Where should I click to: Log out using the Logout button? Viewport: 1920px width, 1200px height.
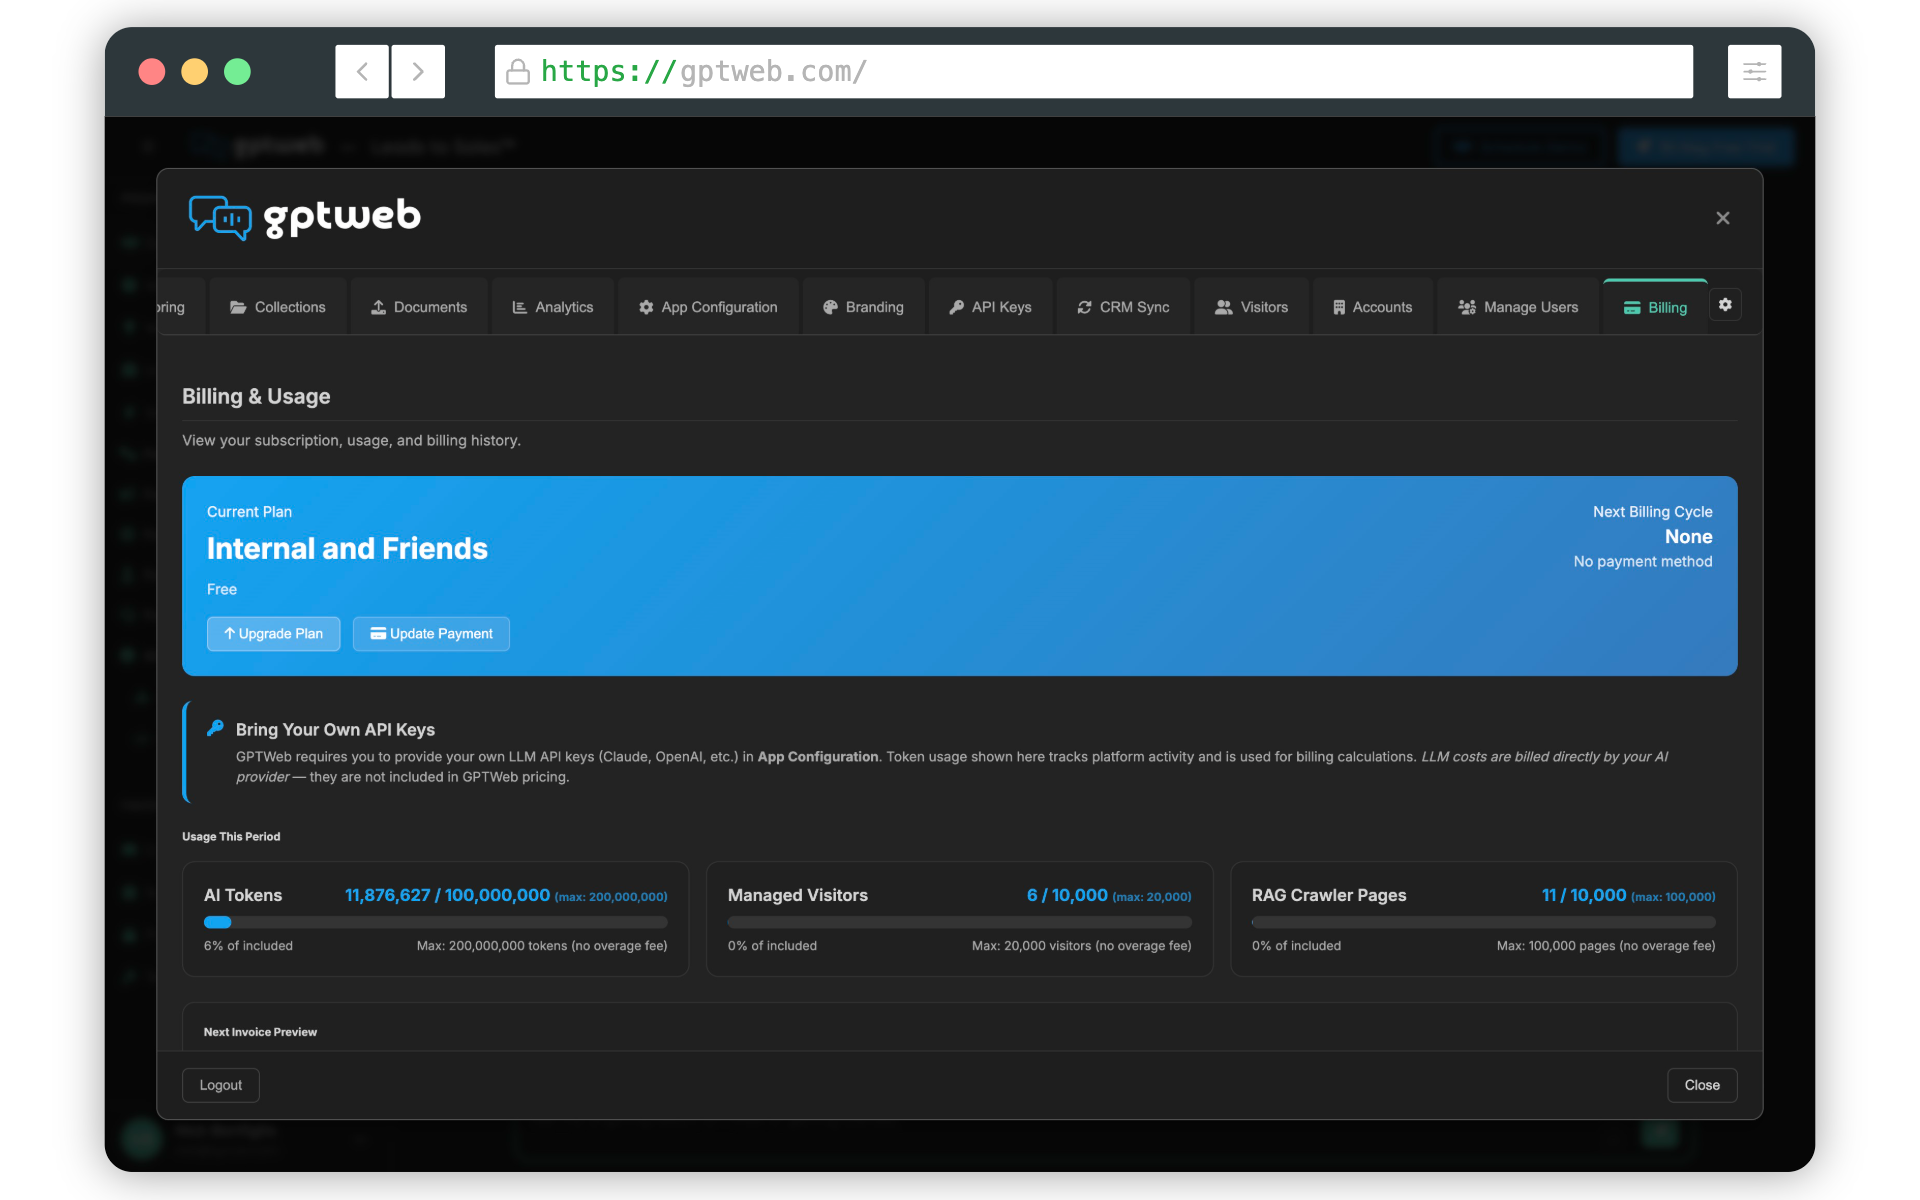pos(221,1085)
